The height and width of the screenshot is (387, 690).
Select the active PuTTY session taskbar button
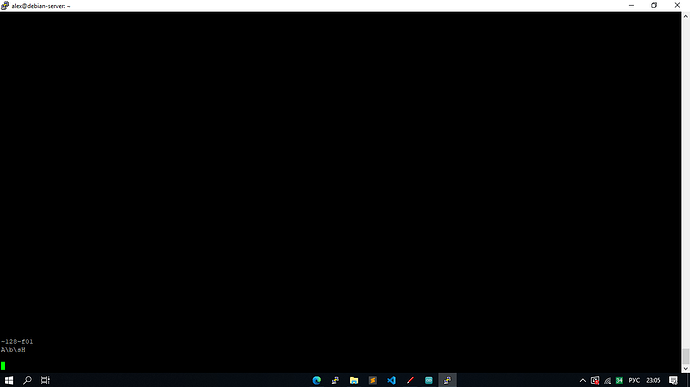[447, 380]
